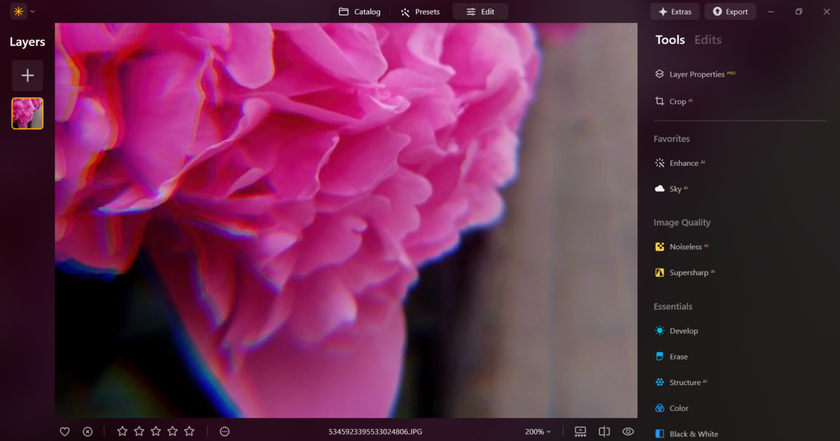Select the peony layer thumbnail
Screen dimensions: 840x441
[x=27, y=113]
